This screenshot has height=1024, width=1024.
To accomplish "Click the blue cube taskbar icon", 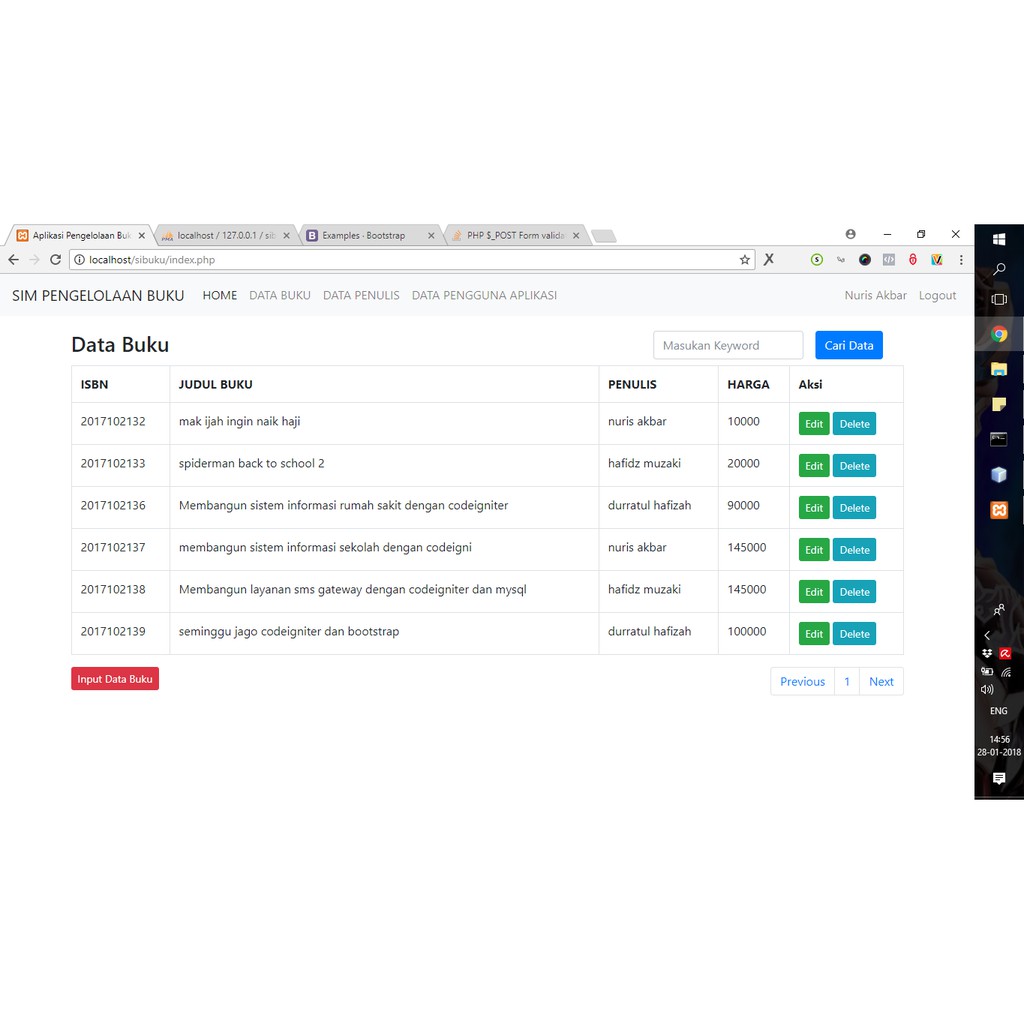I will 999,475.
